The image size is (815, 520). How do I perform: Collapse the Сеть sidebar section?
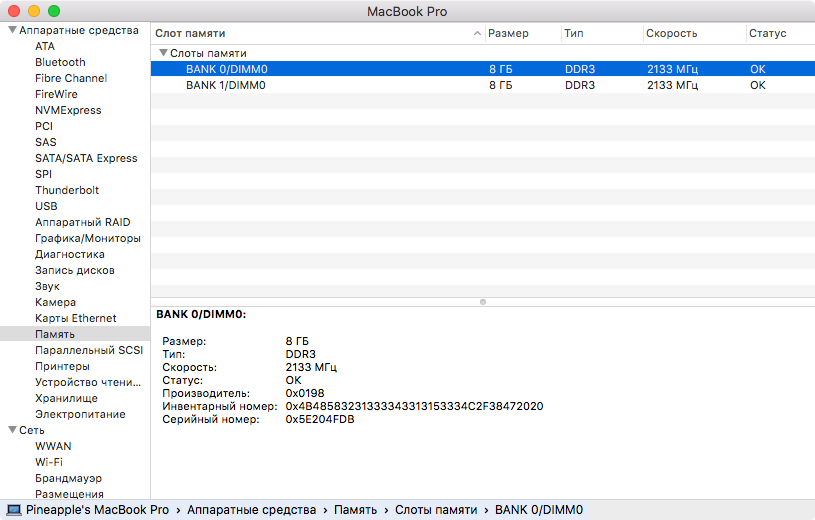[x=12, y=430]
